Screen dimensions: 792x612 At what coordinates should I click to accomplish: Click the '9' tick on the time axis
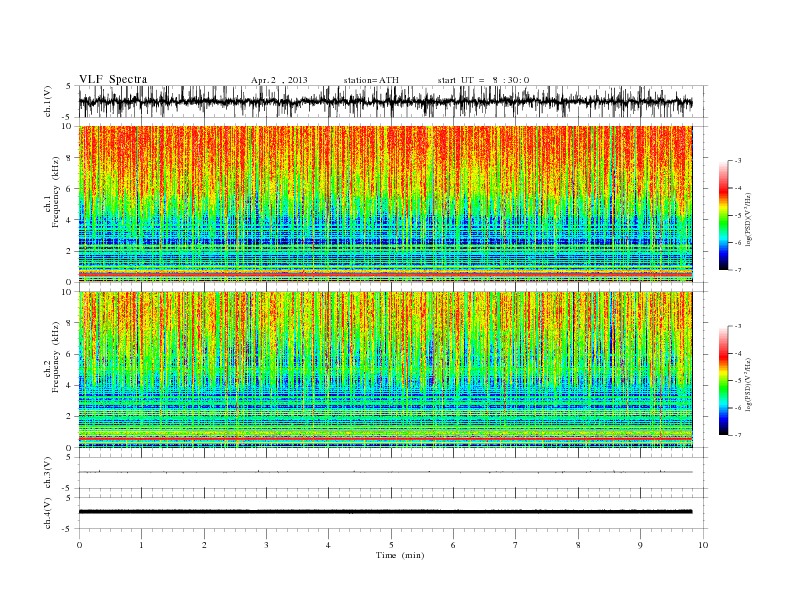pos(640,545)
